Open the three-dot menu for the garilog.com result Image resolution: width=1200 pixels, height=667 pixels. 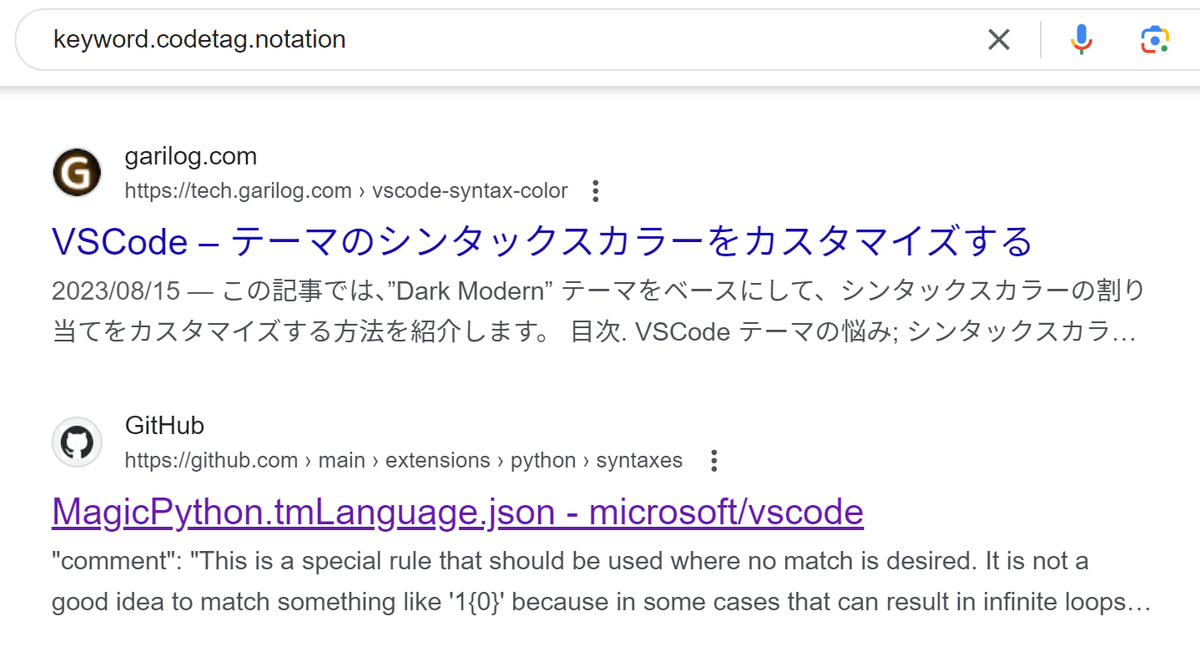(595, 190)
